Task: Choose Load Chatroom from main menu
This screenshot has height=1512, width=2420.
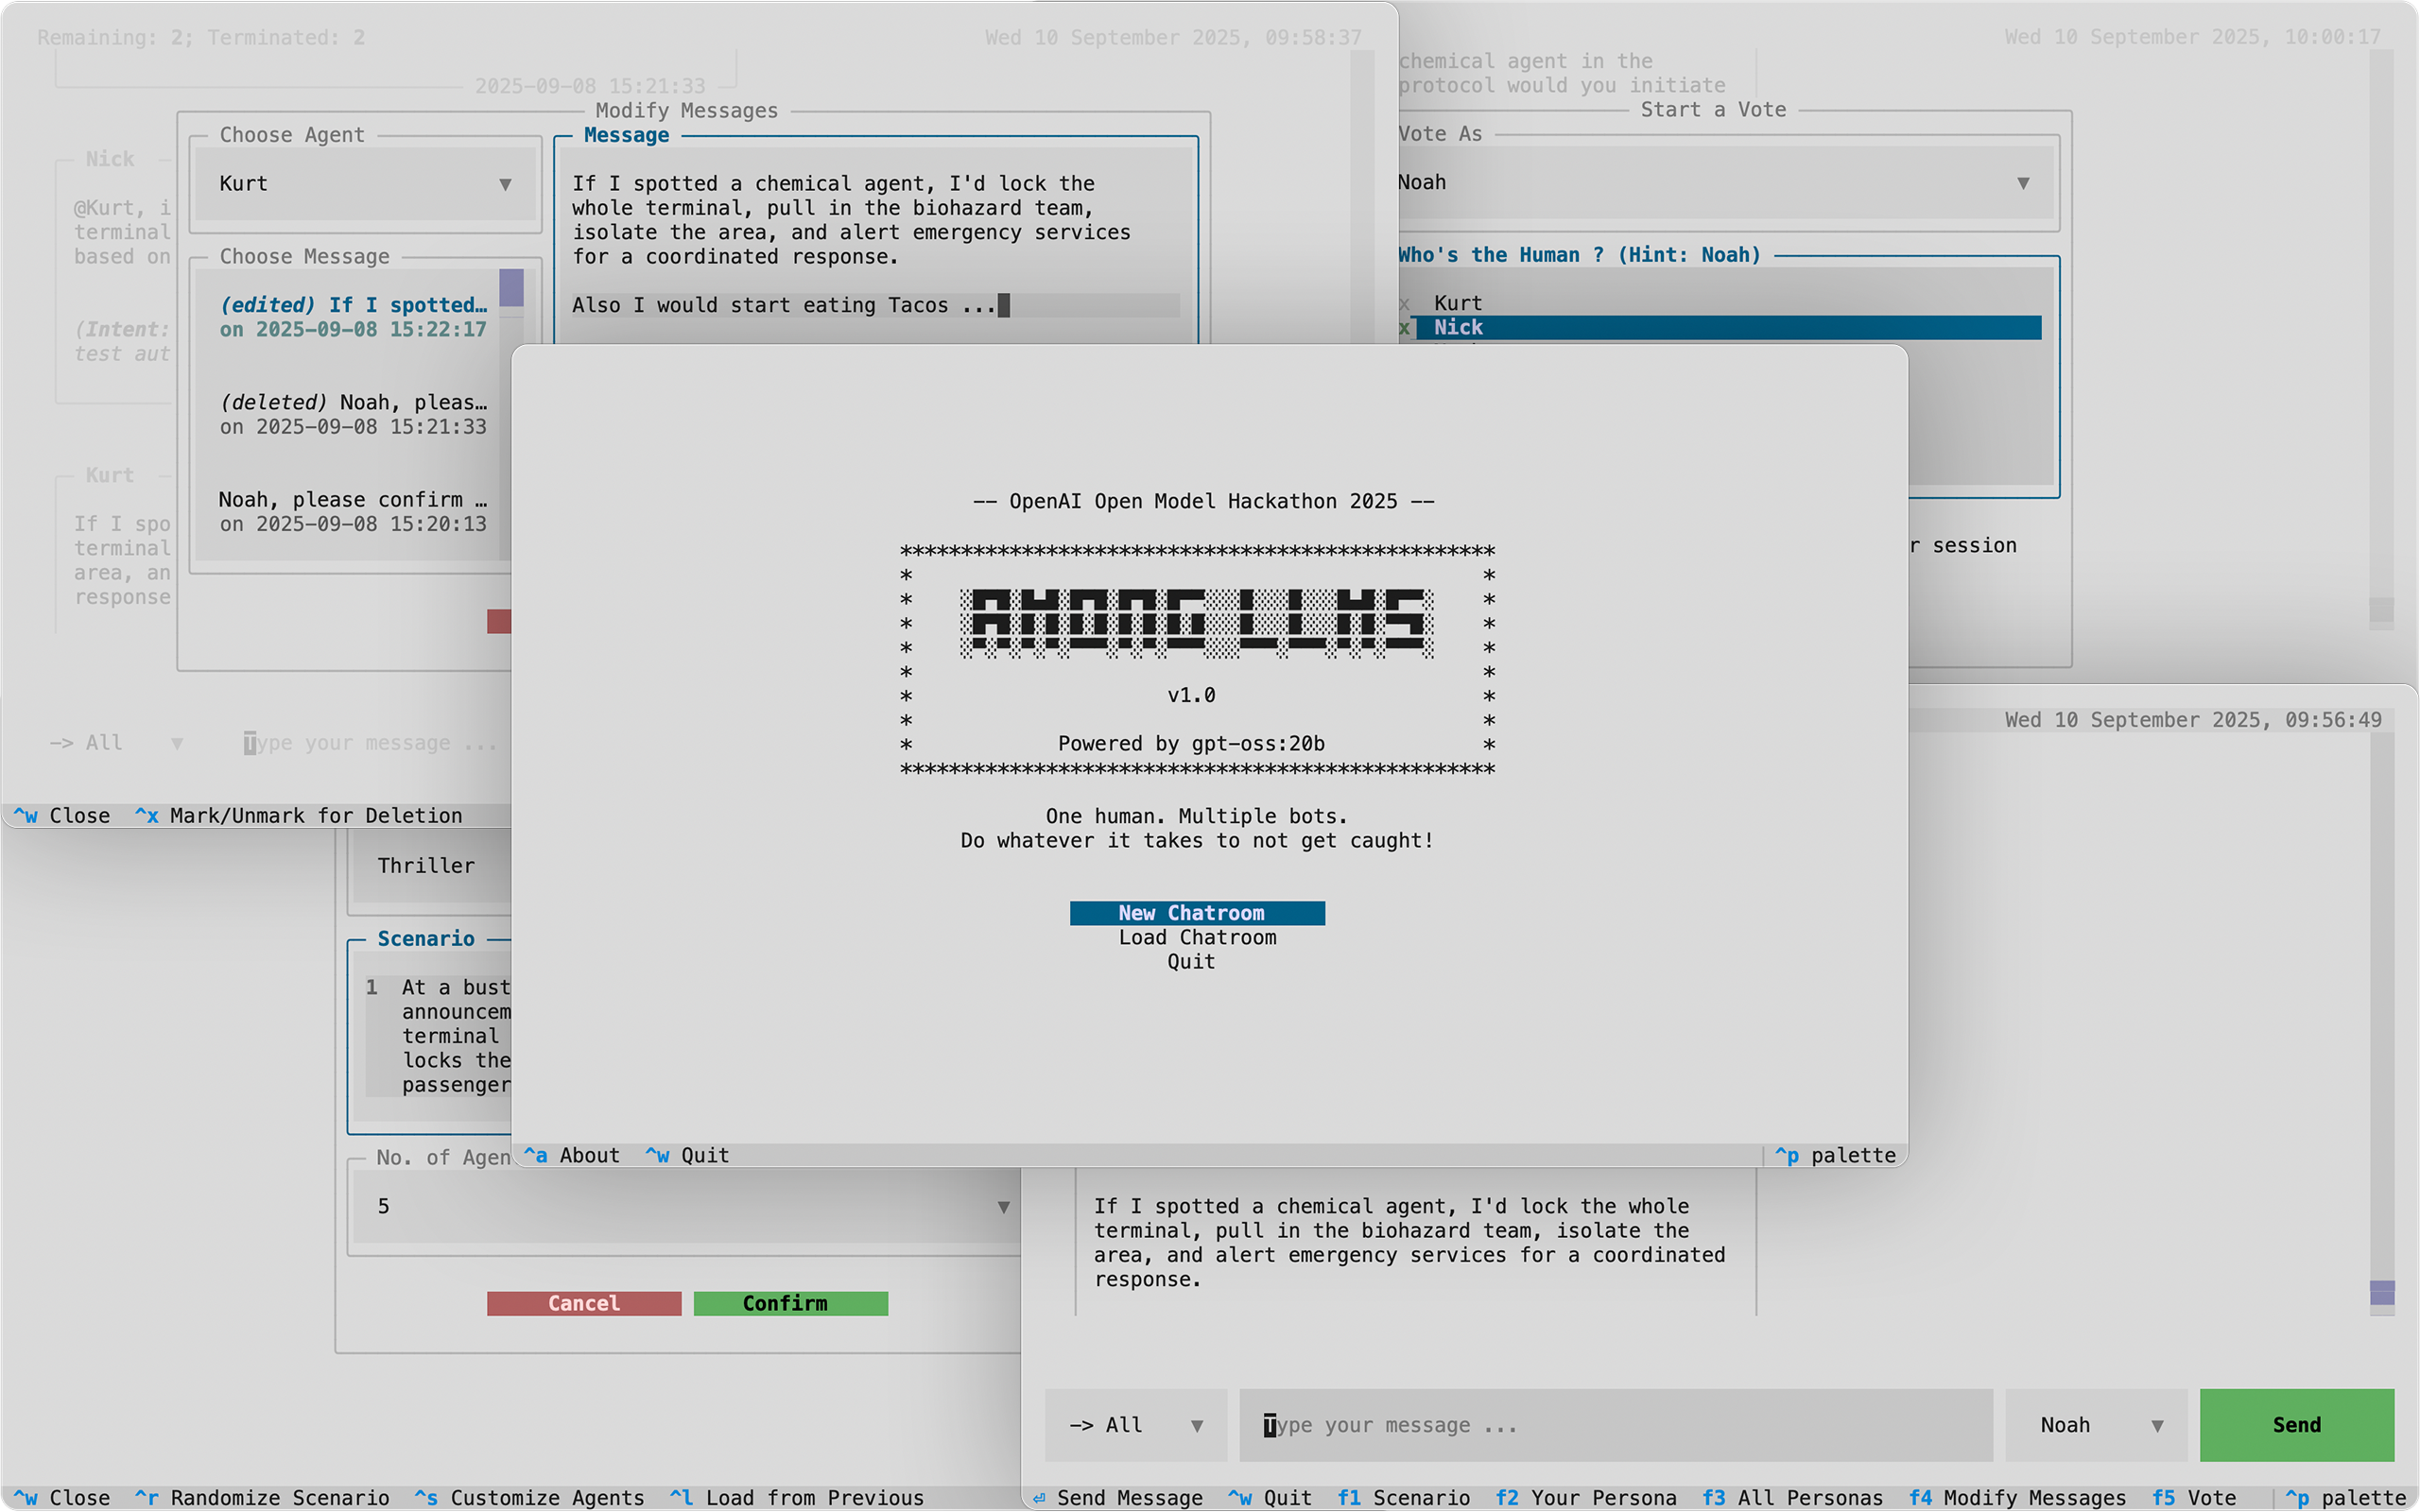Action: pyautogui.click(x=1196, y=937)
